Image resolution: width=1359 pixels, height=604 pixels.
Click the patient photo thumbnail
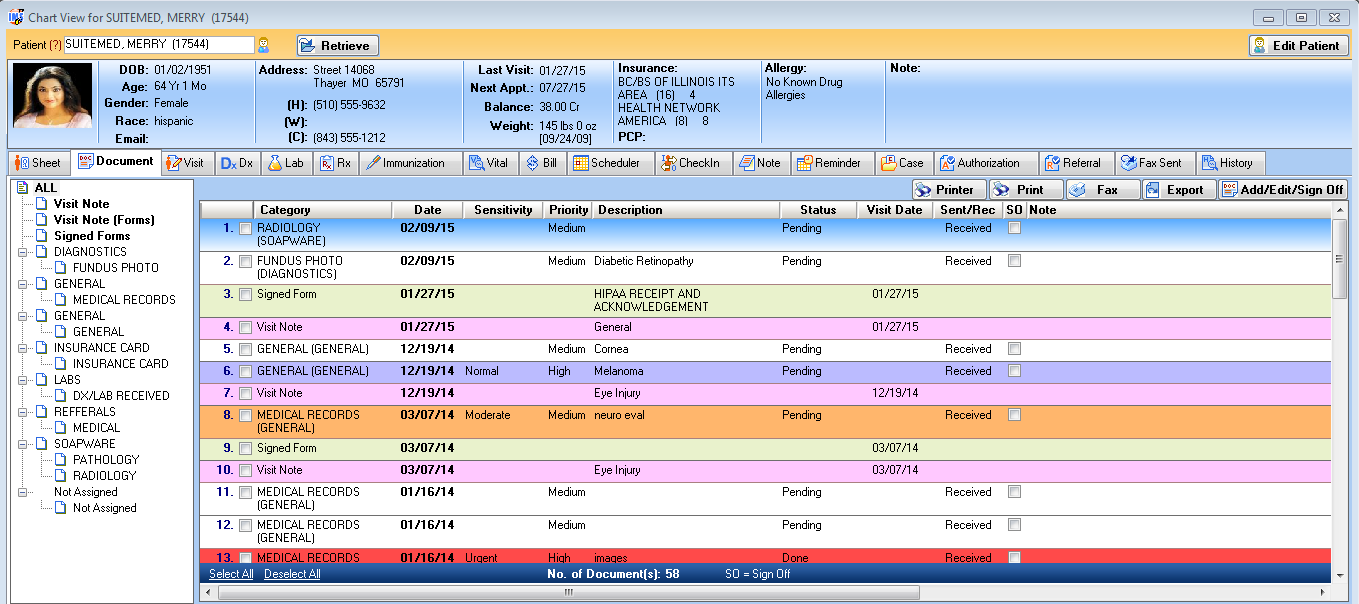click(x=52, y=96)
